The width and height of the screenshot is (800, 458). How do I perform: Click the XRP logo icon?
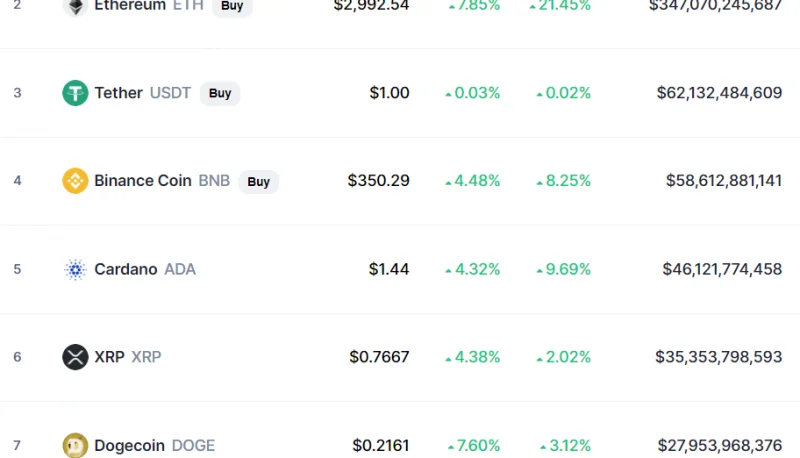75,357
